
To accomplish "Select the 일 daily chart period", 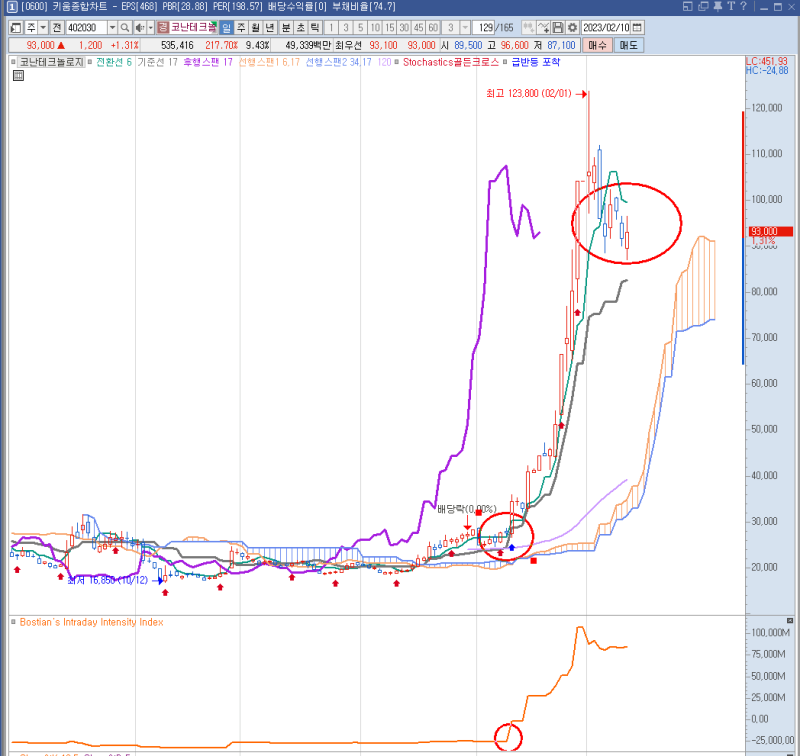I will coord(227,28).
